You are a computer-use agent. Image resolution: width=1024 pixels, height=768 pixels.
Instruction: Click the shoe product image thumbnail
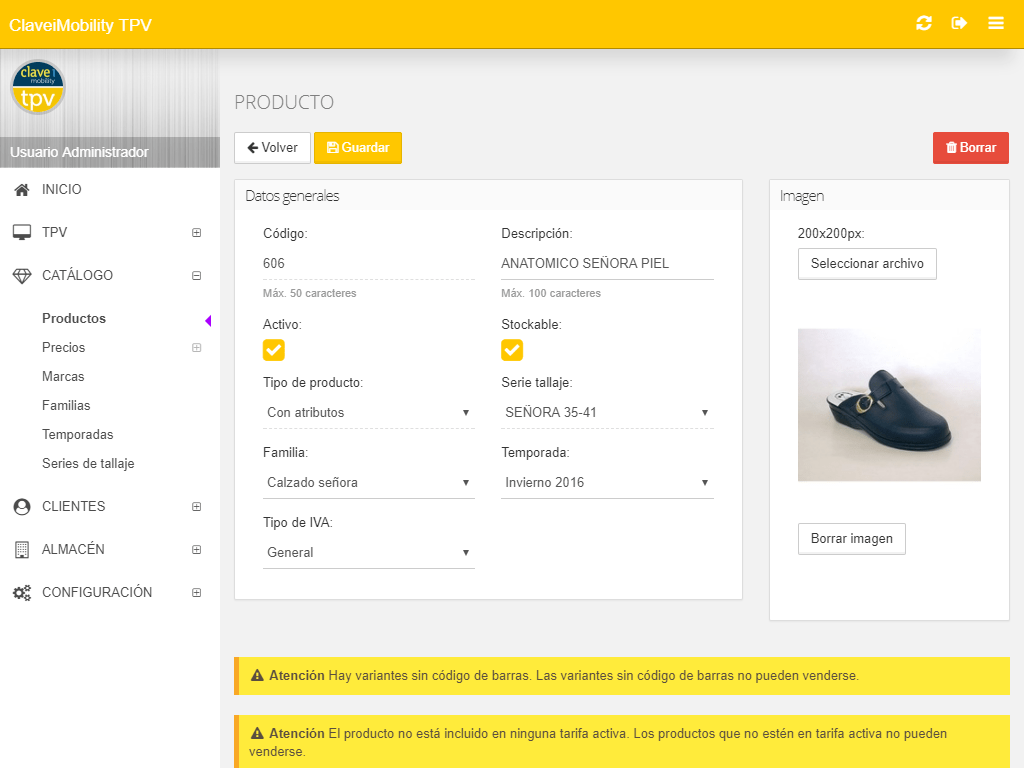(x=889, y=405)
